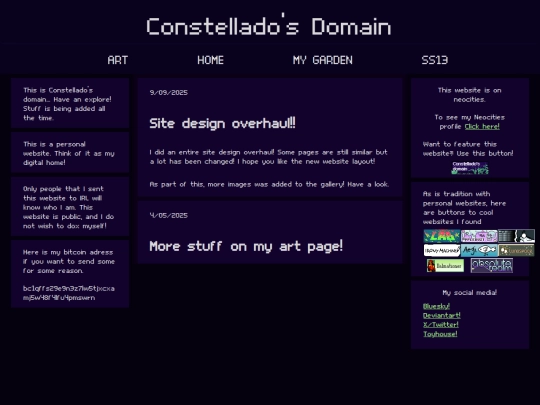Click the My social media! heading

coord(470,292)
